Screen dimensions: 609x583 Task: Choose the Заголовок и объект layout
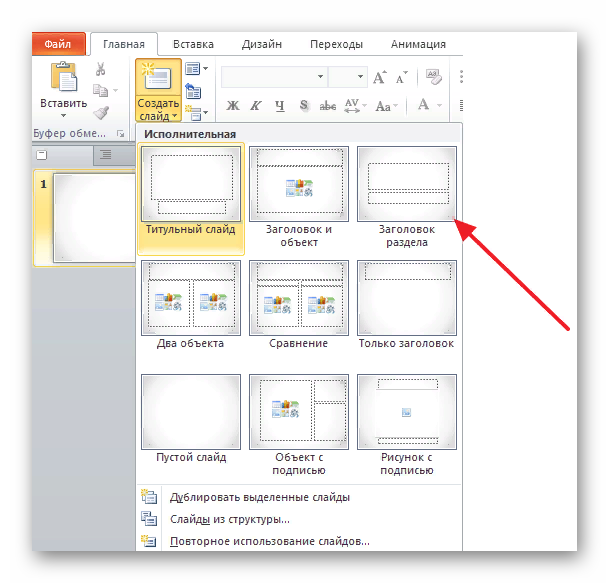click(x=299, y=199)
